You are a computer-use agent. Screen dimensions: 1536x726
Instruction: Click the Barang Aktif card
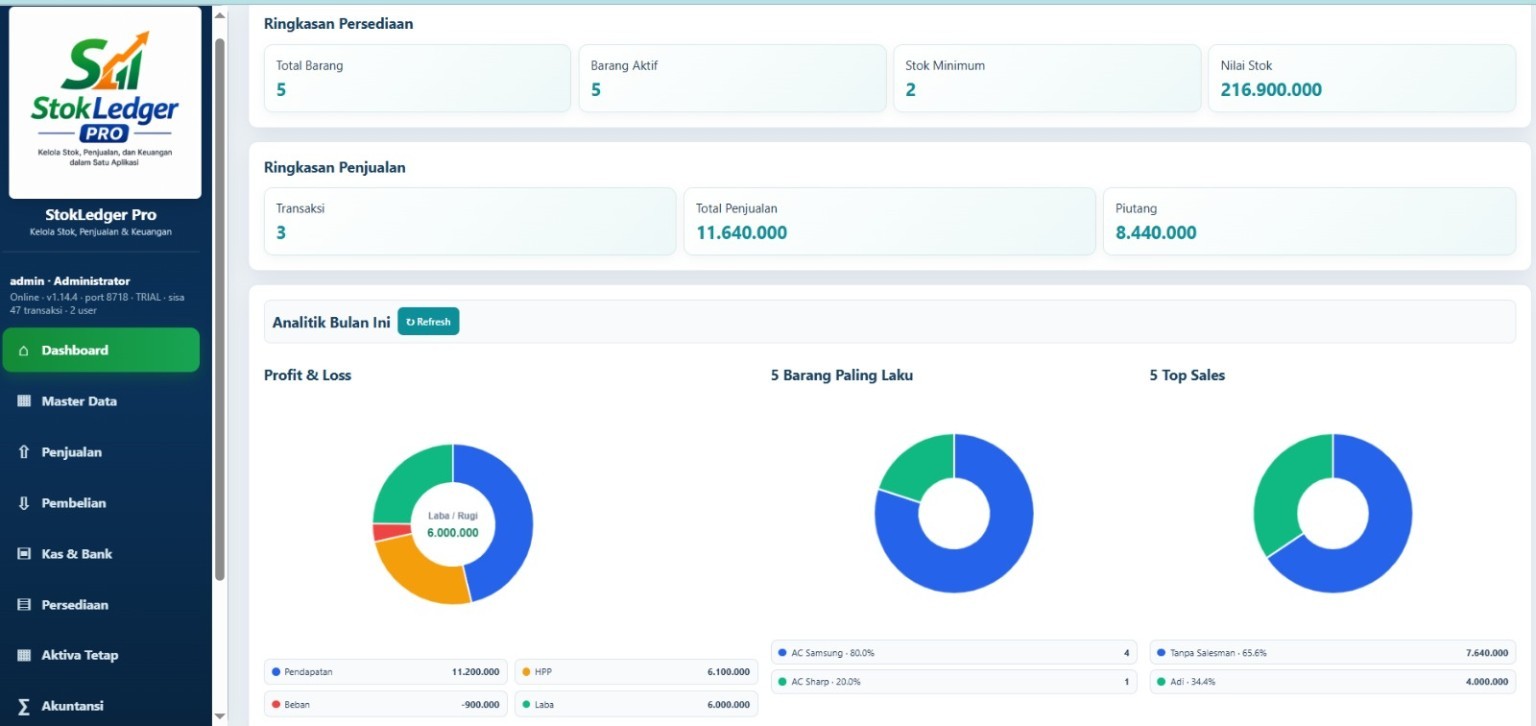click(x=732, y=78)
